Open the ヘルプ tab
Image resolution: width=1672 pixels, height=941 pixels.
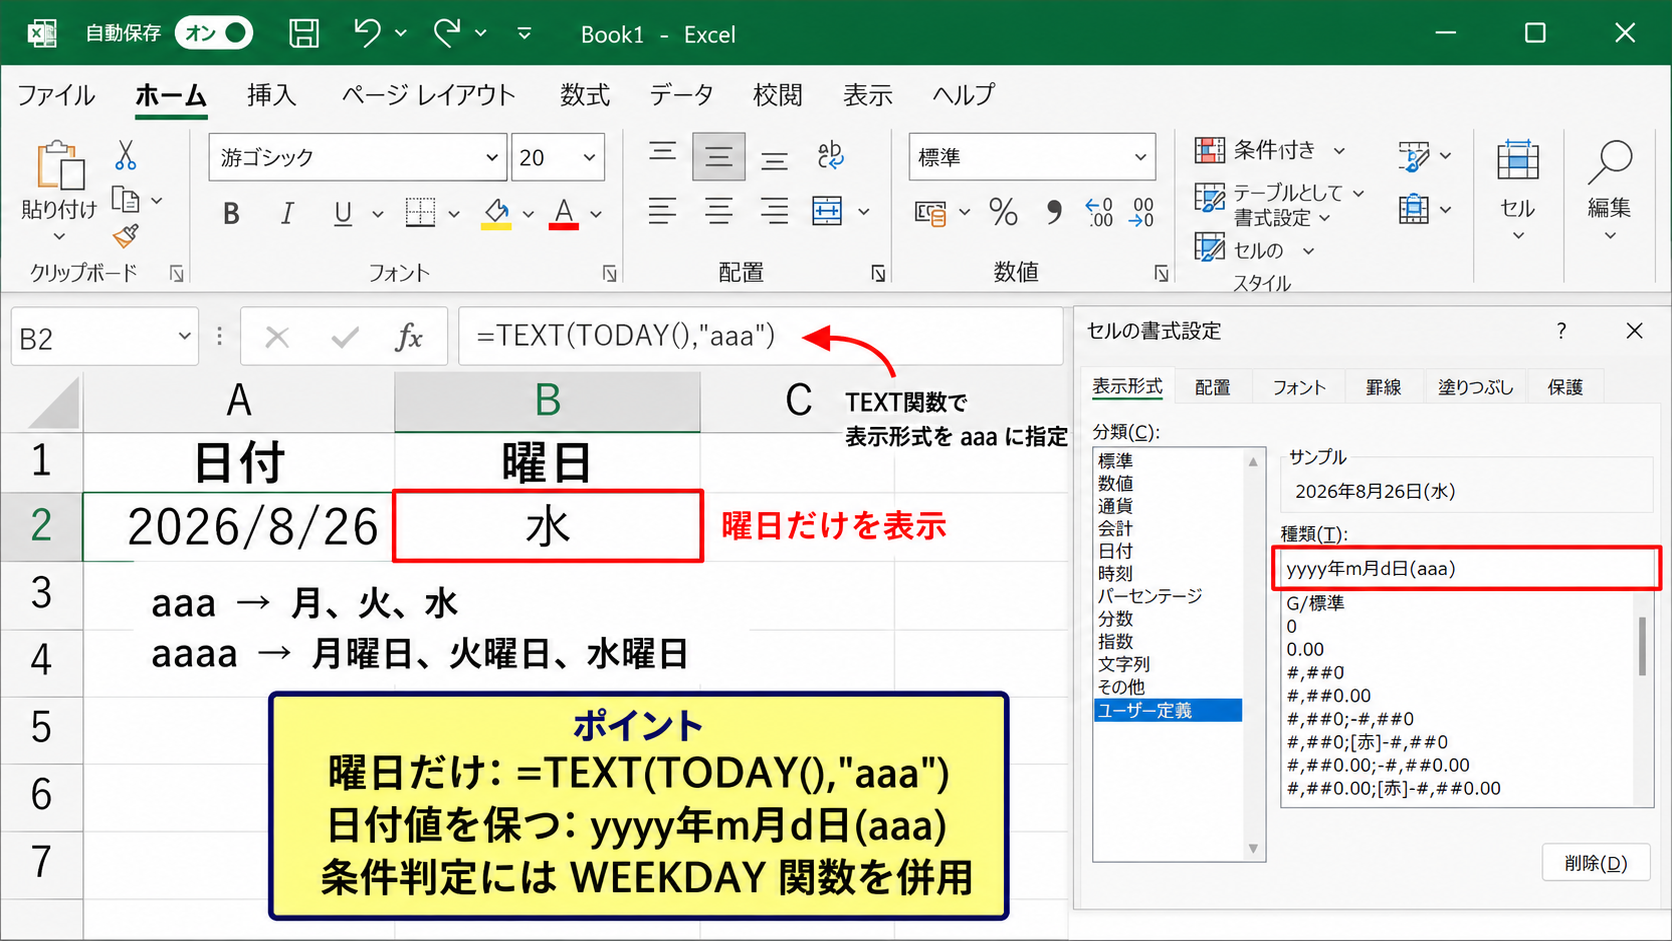coord(964,95)
